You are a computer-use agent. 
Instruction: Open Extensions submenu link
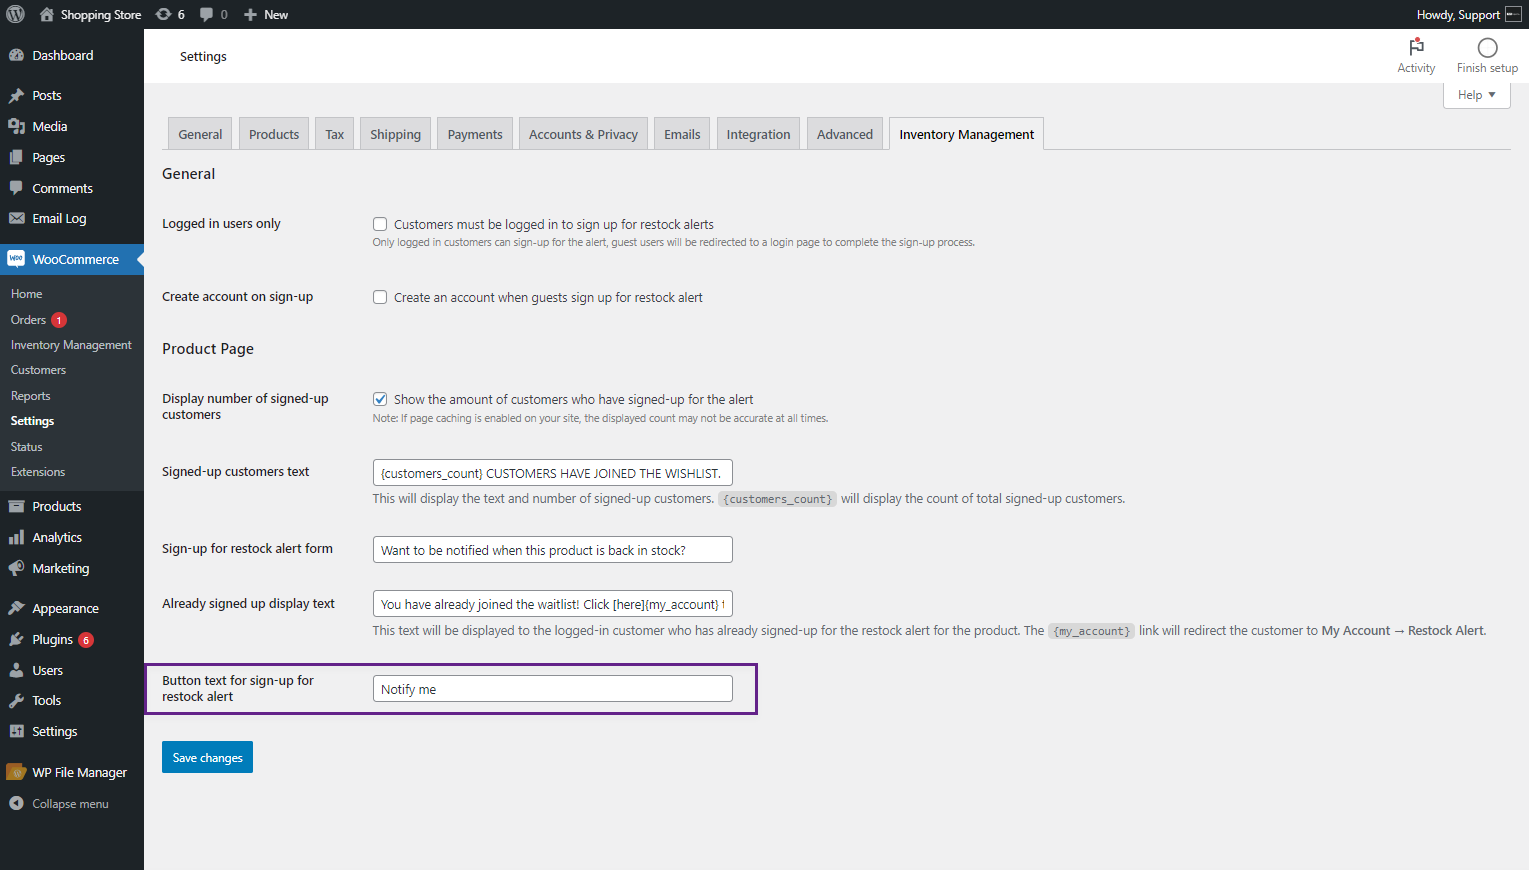point(38,472)
